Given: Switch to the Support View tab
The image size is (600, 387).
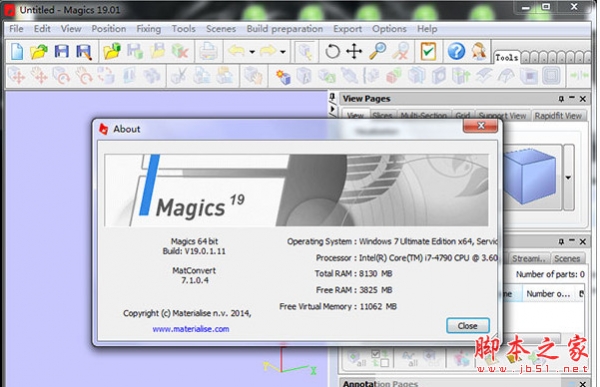Looking at the screenshot, I should click(502, 116).
